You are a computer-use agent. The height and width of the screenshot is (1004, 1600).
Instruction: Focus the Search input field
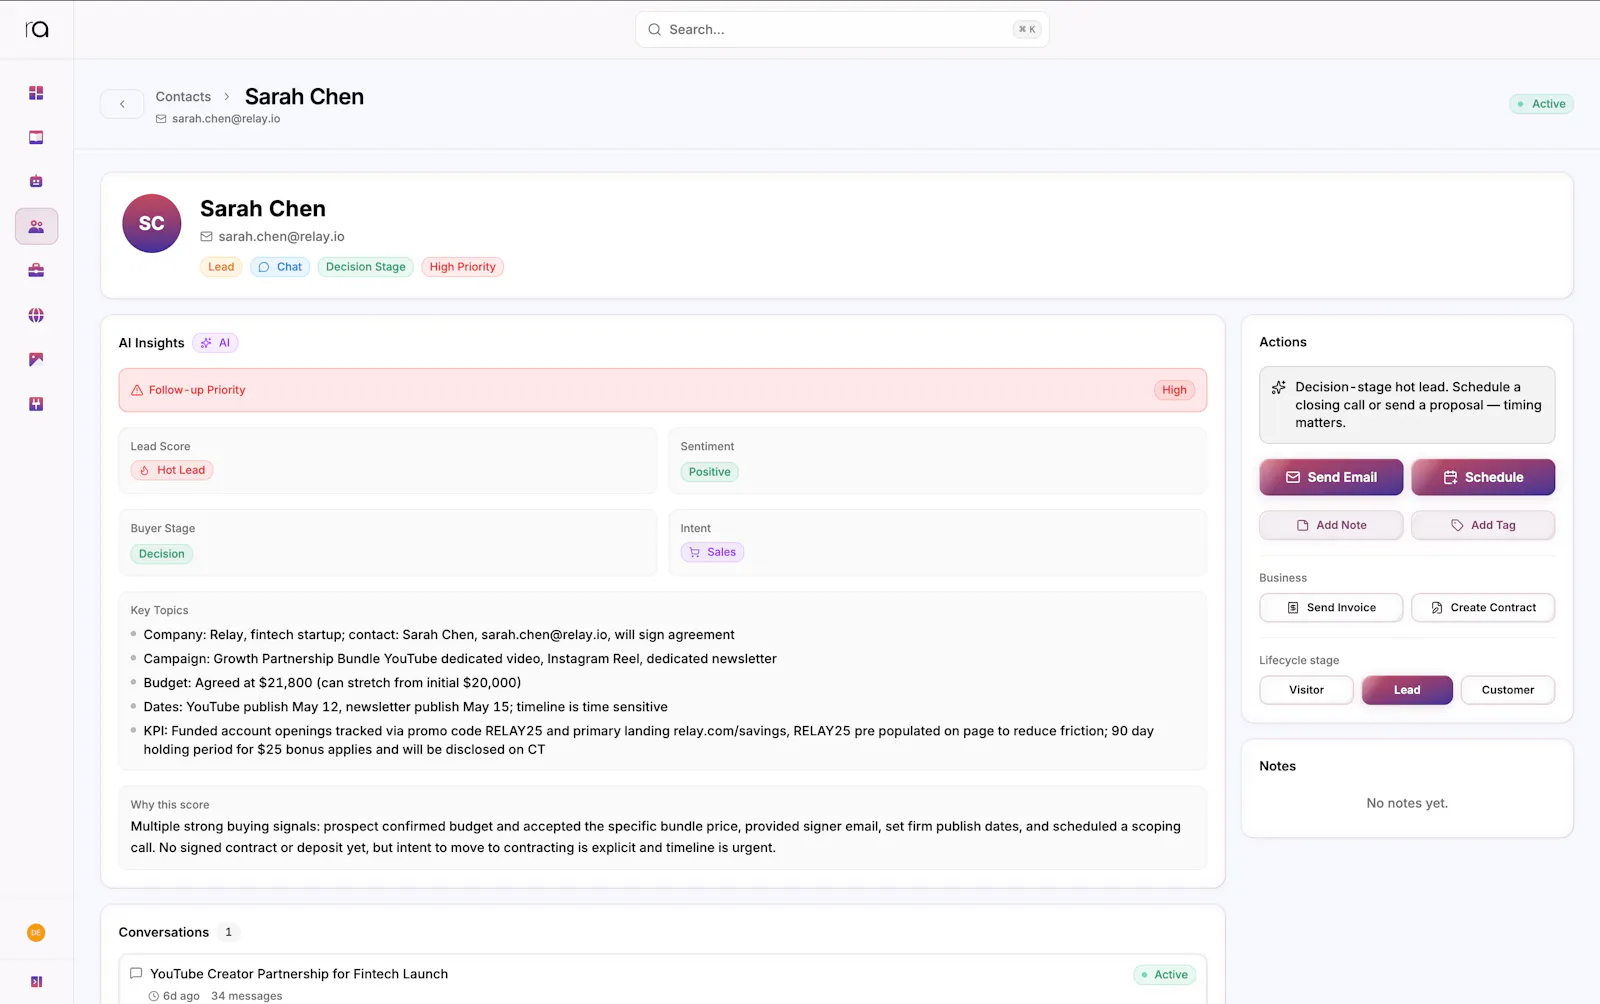tap(842, 30)
